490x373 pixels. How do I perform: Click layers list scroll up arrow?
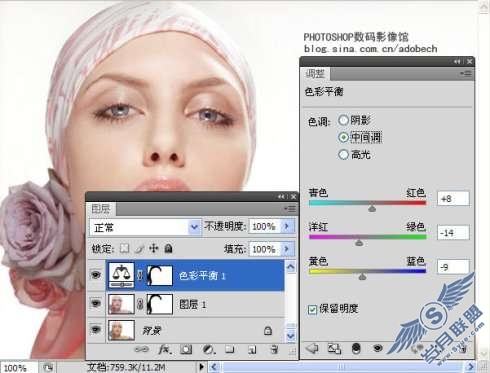291,267
